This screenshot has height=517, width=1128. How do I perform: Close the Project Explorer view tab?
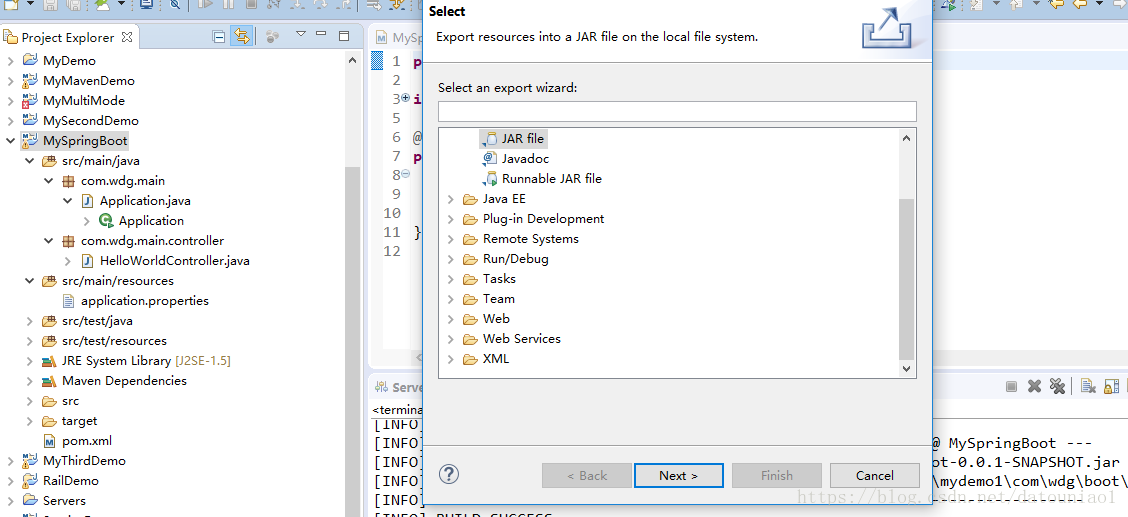[127, 36]
